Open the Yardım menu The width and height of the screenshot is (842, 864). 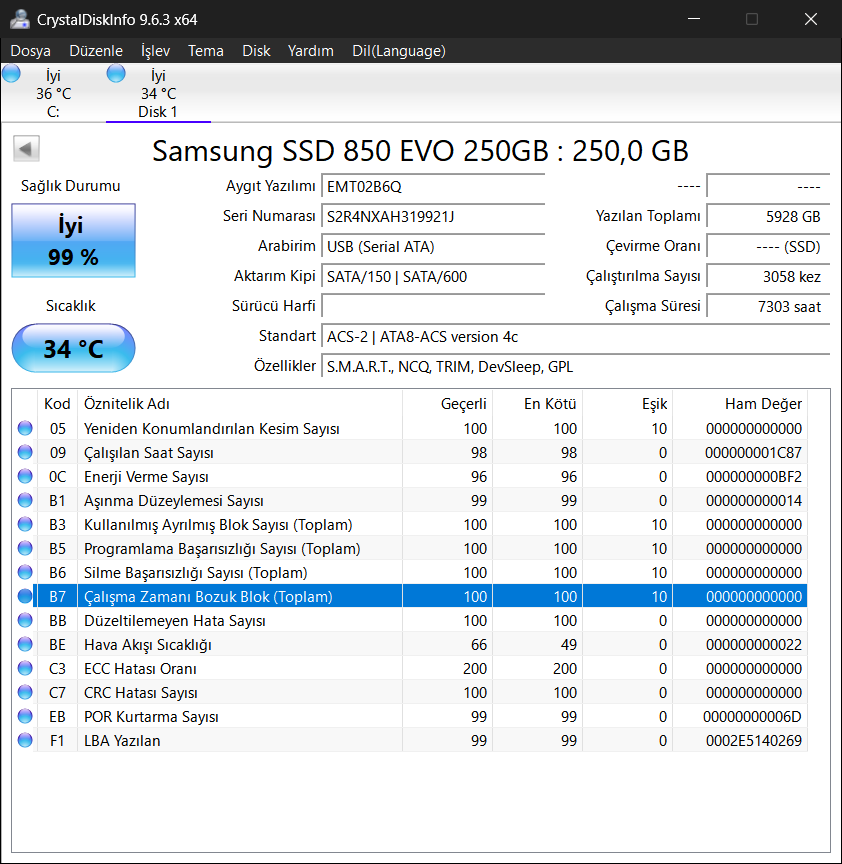[x=310, y=51]
